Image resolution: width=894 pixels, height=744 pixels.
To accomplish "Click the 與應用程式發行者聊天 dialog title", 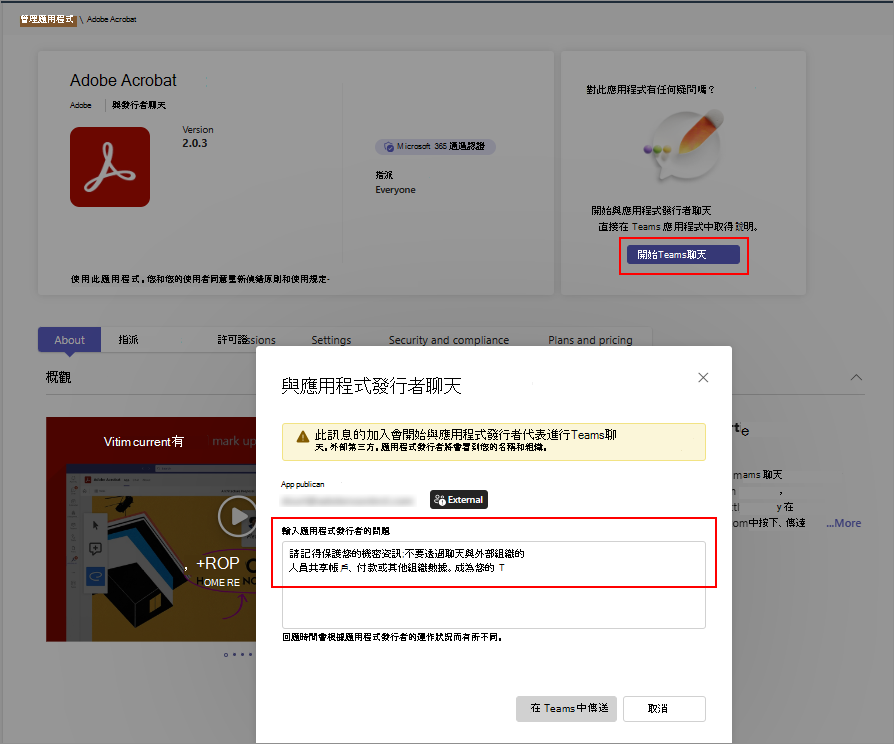I will pyautogui.click(x=371, y=386).
